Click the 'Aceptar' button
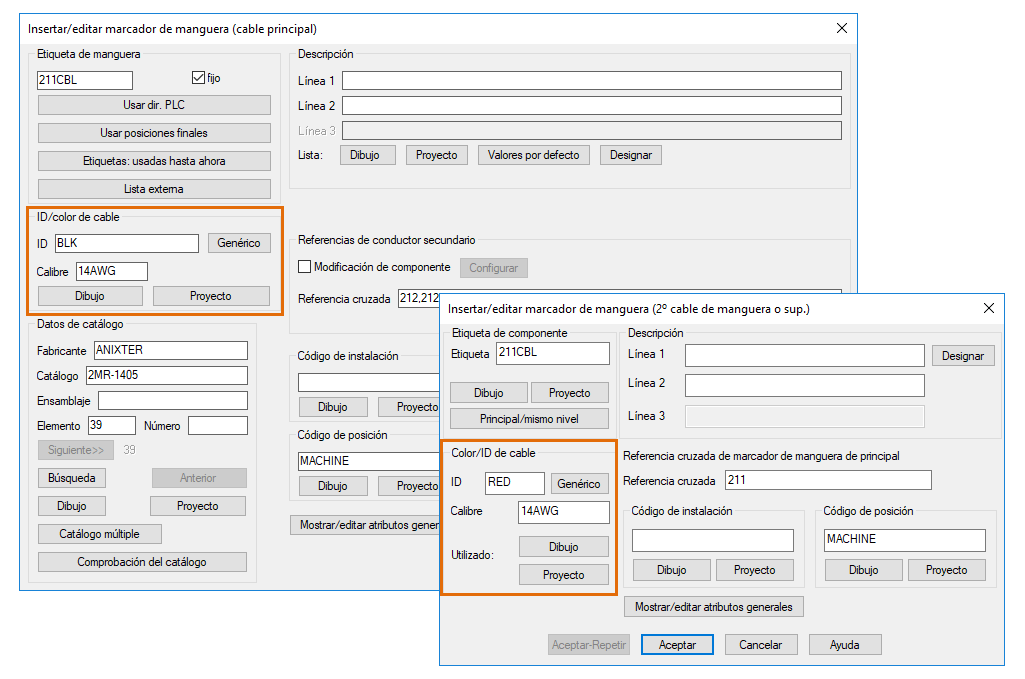This screenshot has height=679, width=1025. click(x=677, y=645)
